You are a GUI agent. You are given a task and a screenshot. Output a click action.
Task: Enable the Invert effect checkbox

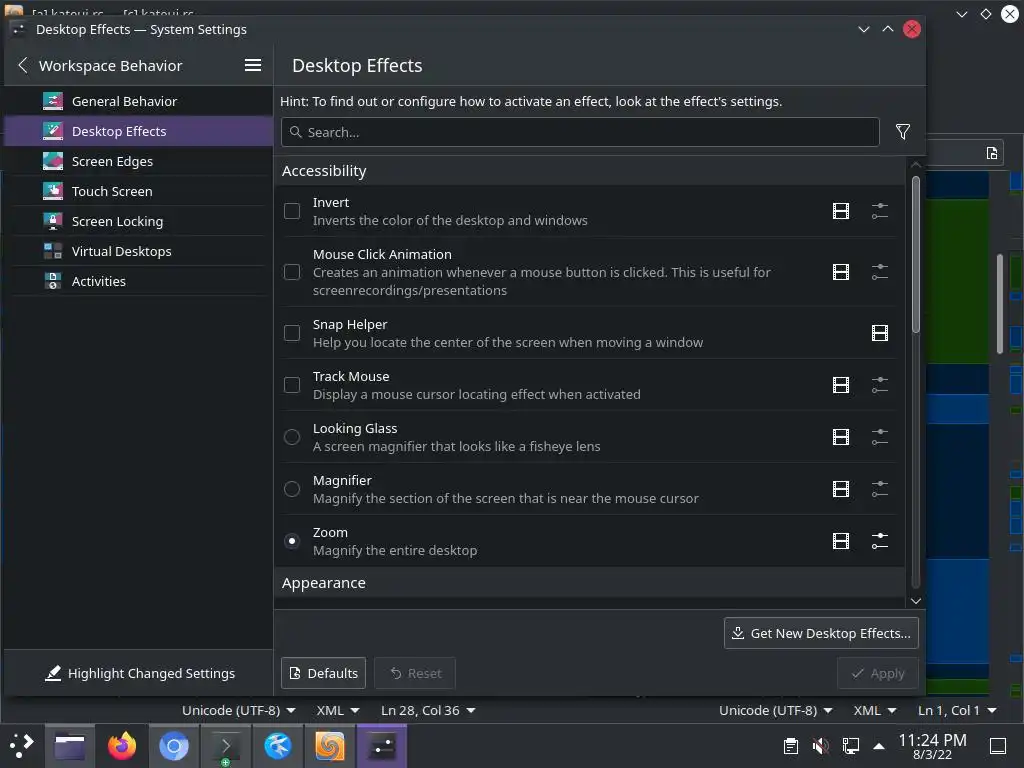click(292, 211)
